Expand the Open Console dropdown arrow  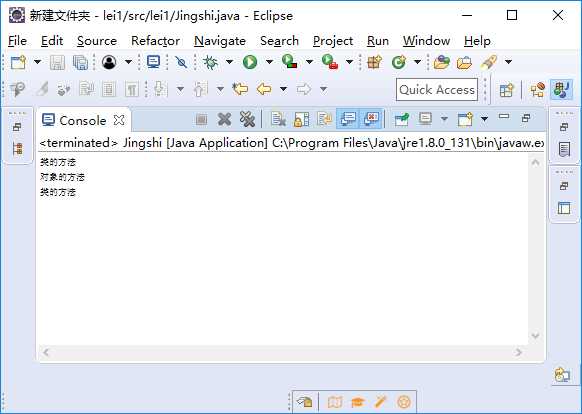pyautogui.click(x=484, y=119)
